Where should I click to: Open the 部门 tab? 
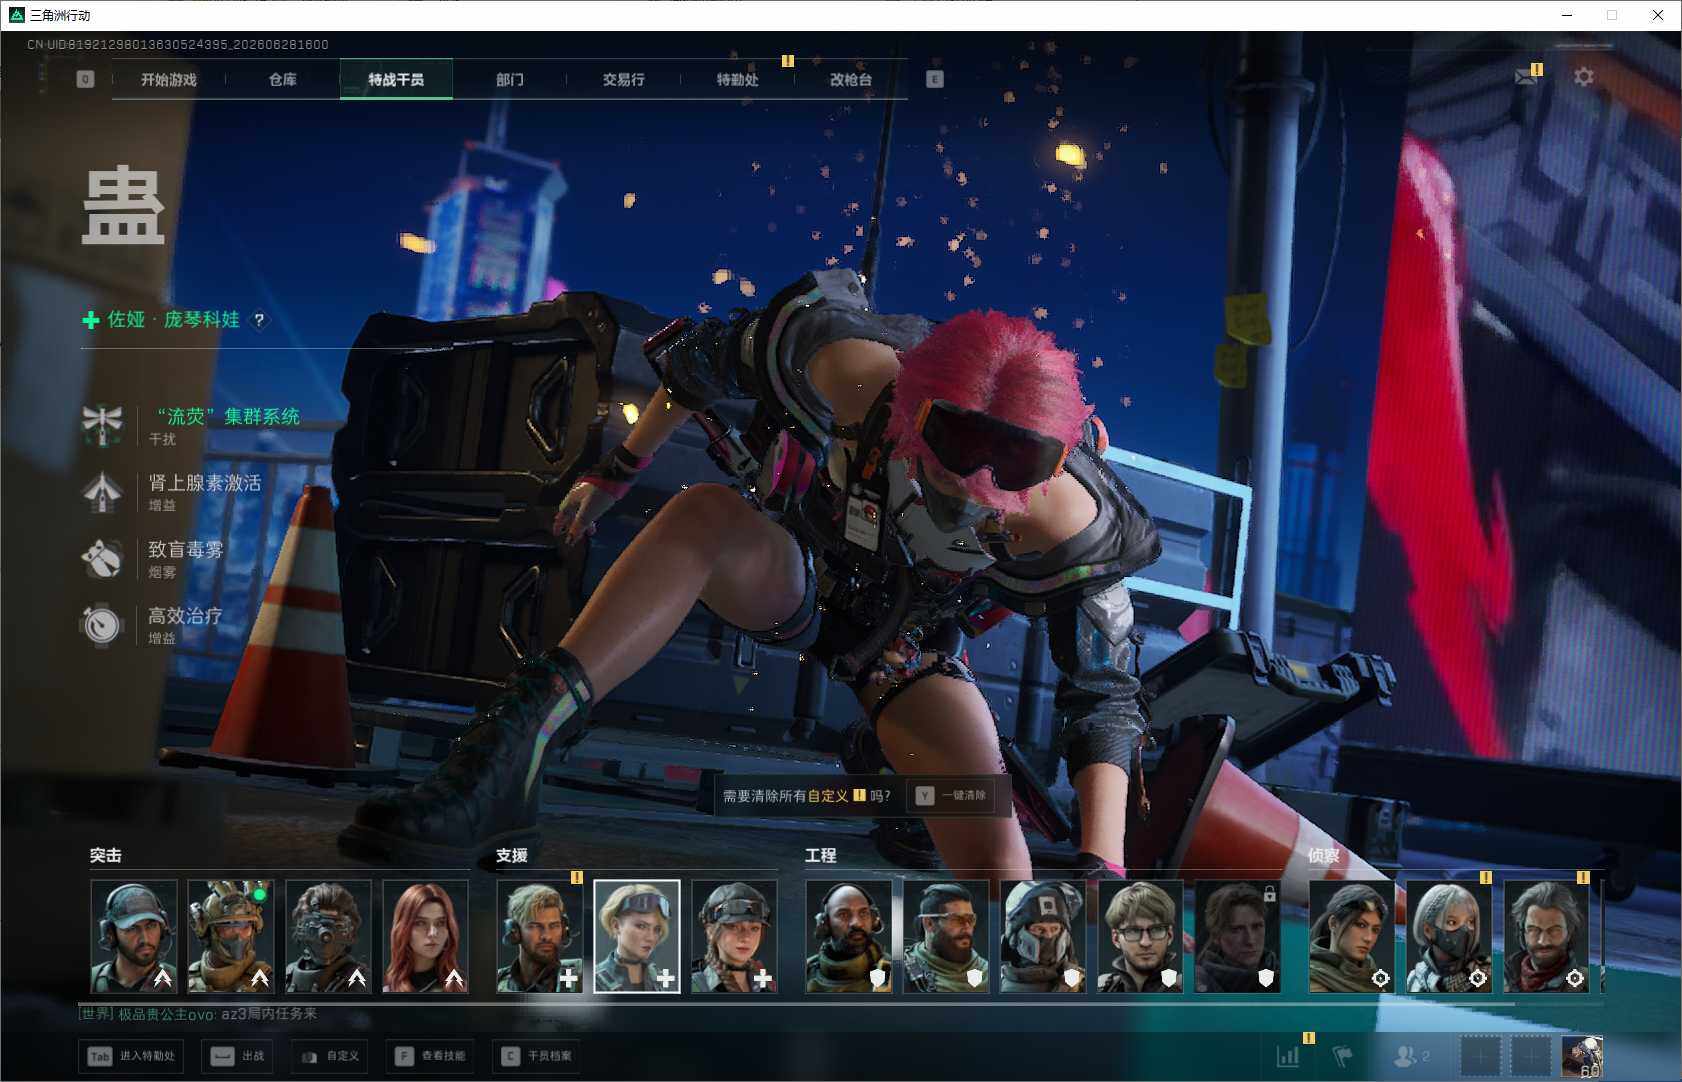(510, 80)
